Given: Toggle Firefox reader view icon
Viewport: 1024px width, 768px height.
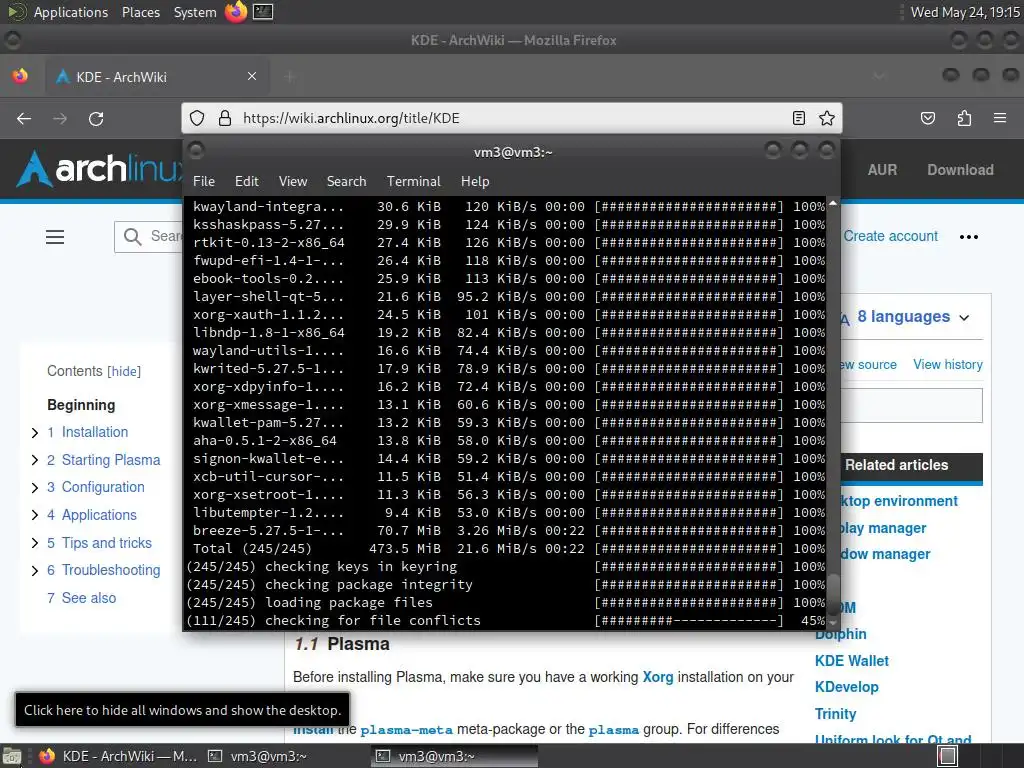Looking at the screenshot, I should coord(799,118).
